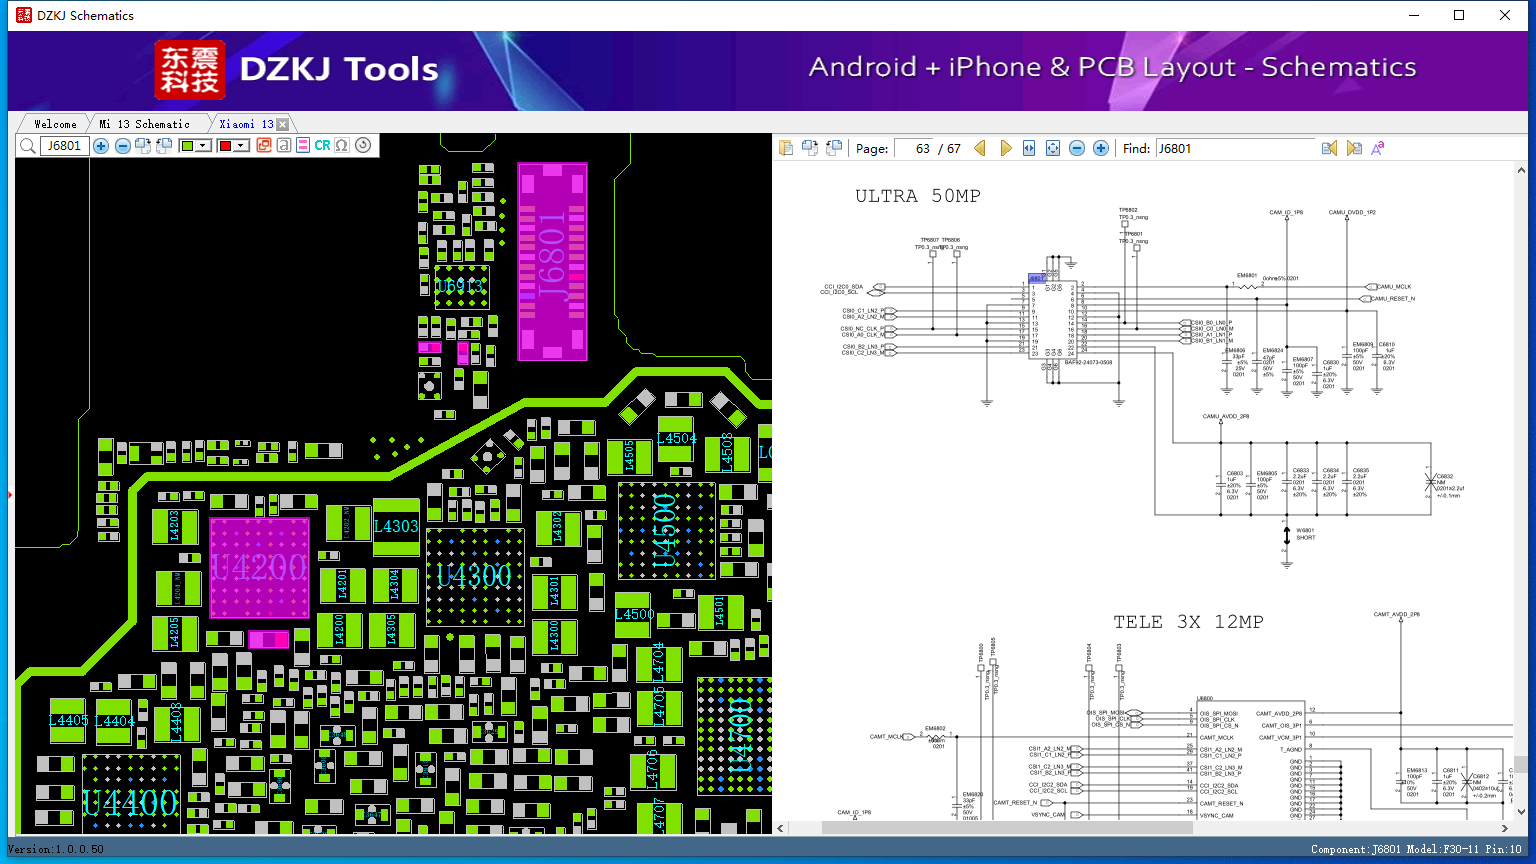The width and height of the screenshot is (1536, 864).
Task: Close the Xiaomi 13 tab
Action: pos(283,124)
